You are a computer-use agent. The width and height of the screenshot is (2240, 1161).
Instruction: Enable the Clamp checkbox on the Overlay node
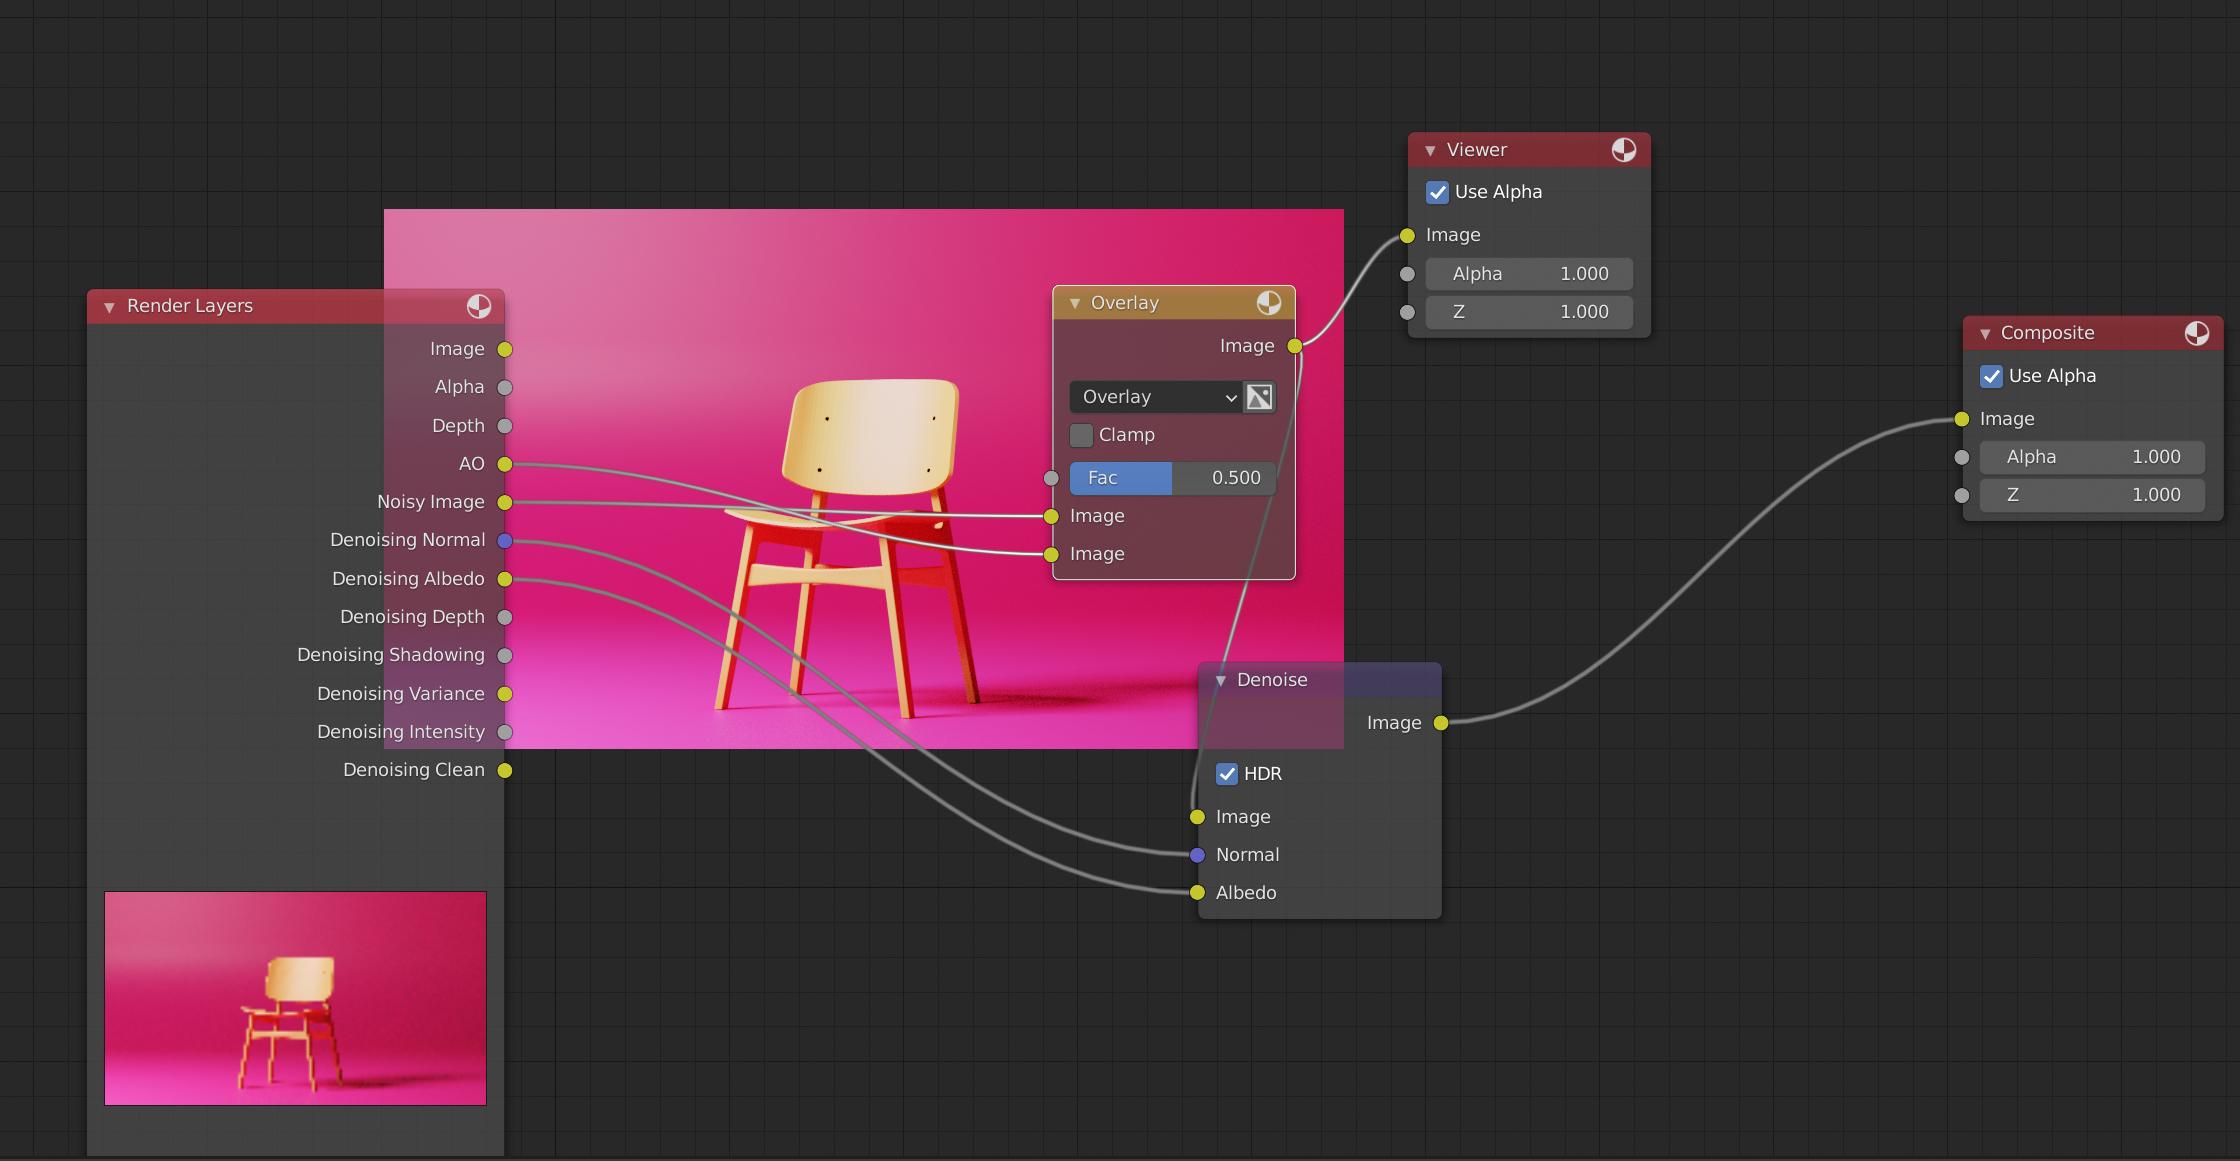coord(1081,435)
